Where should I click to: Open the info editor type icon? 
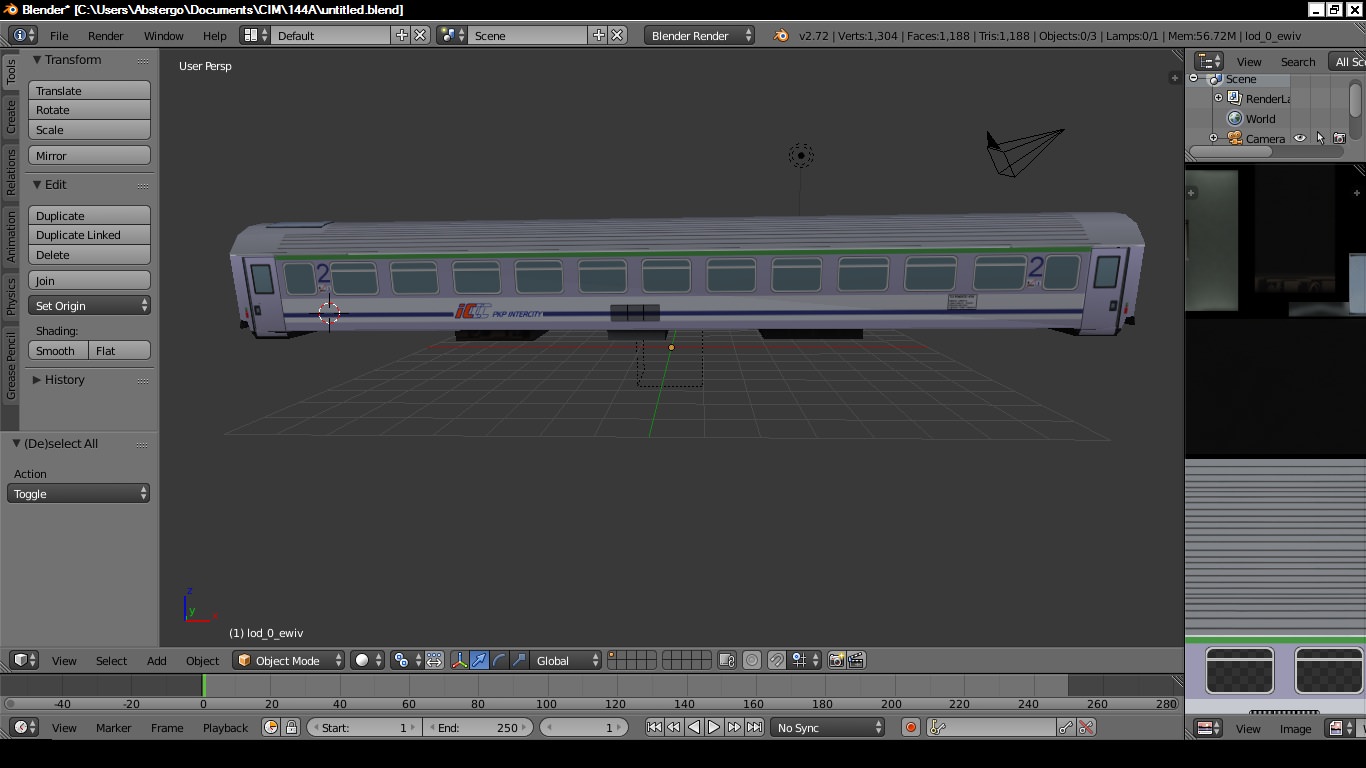(23, 35)
